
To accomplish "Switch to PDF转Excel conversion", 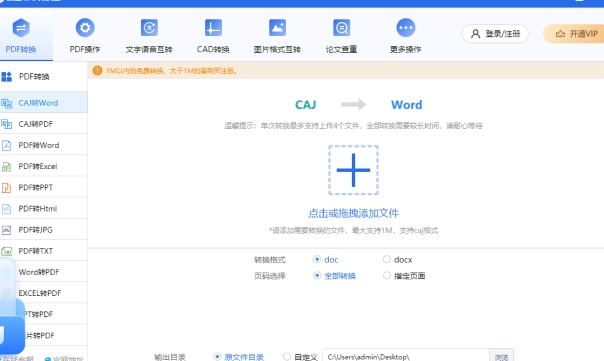I will (44, 166).
